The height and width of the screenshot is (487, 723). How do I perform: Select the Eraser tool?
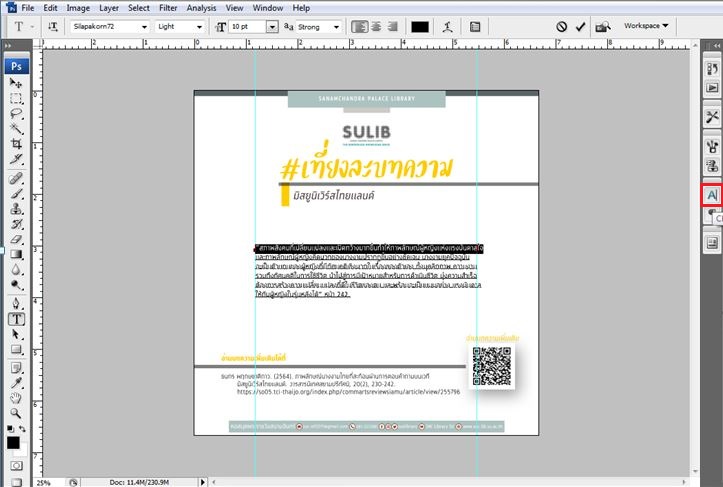click(16, 239)
